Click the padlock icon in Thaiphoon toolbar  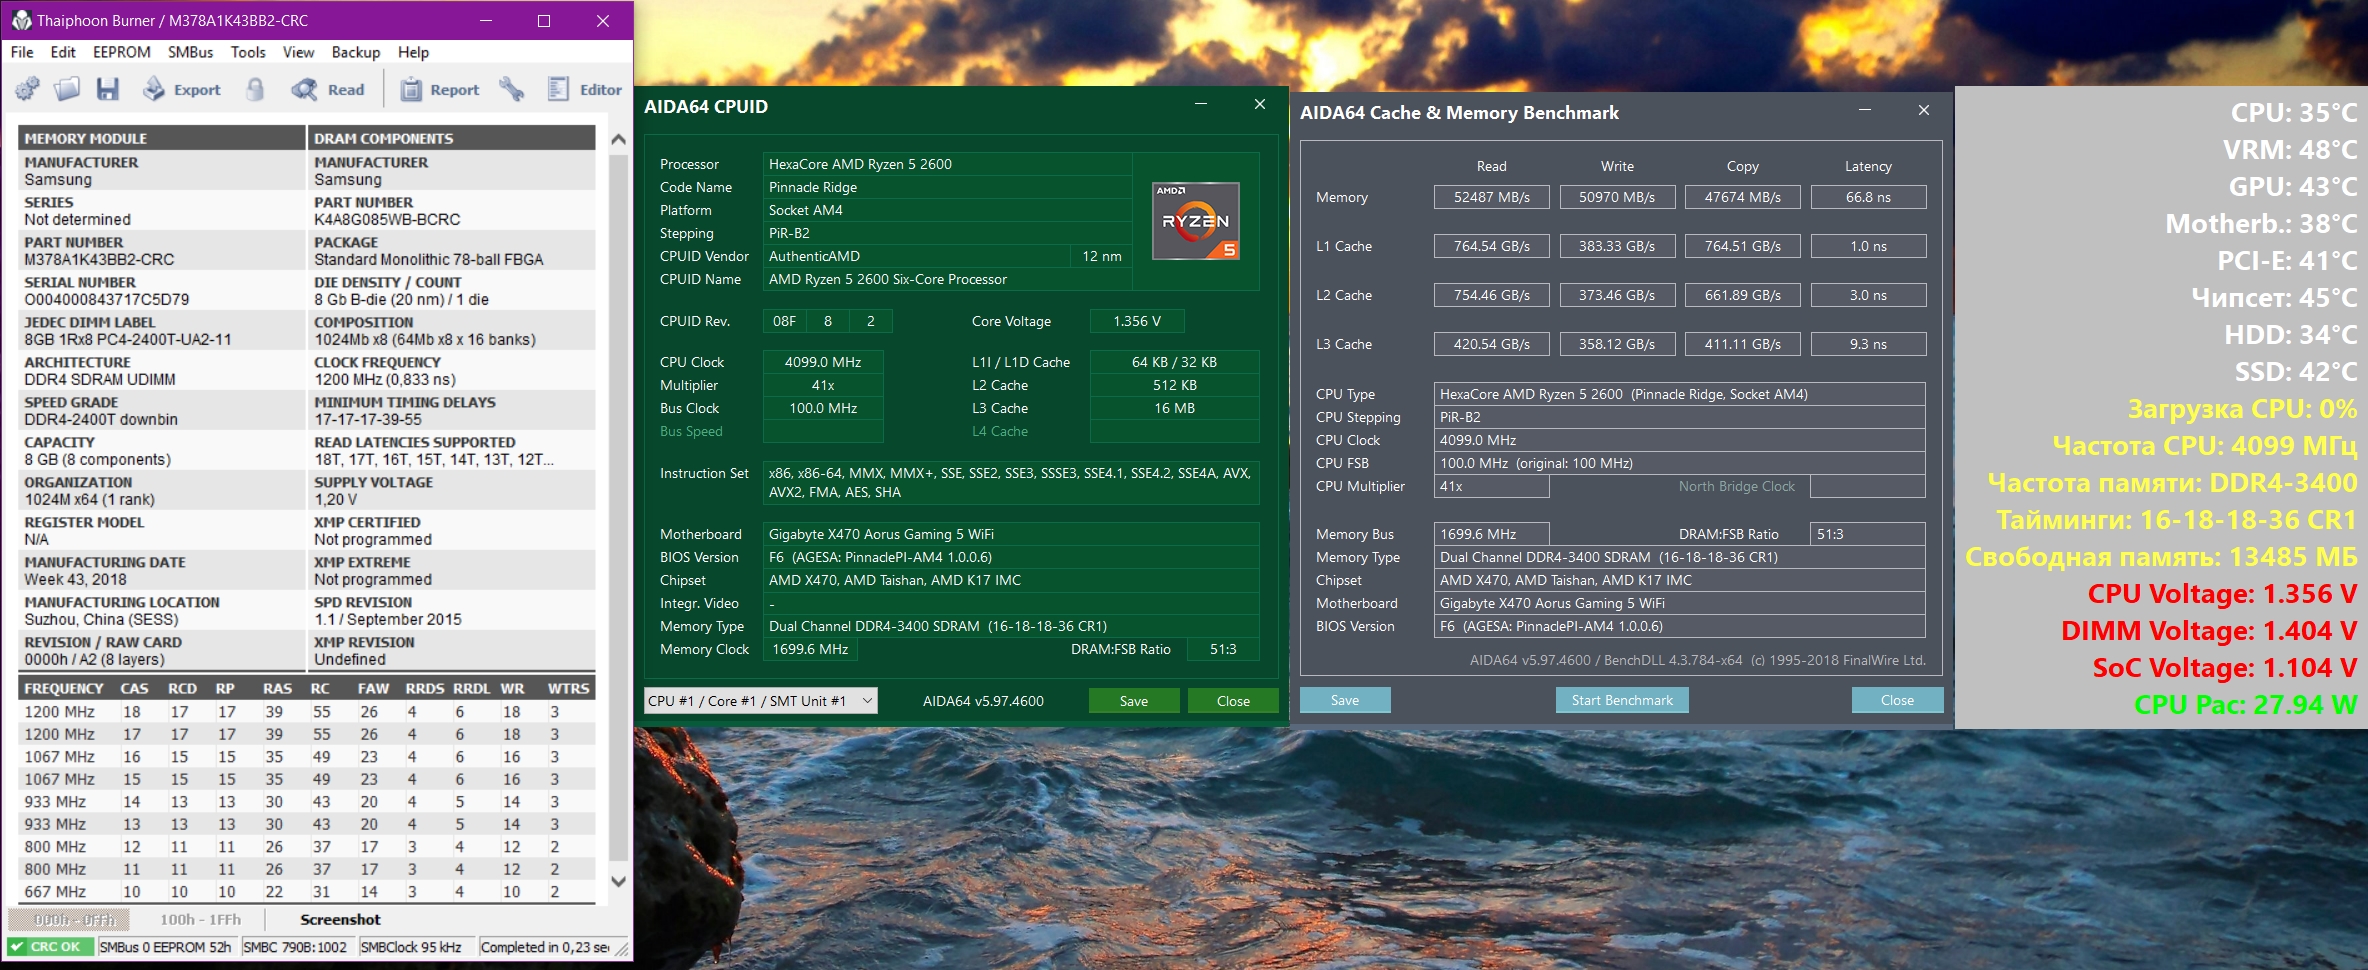pyautogui.click(x=256, y=90)
